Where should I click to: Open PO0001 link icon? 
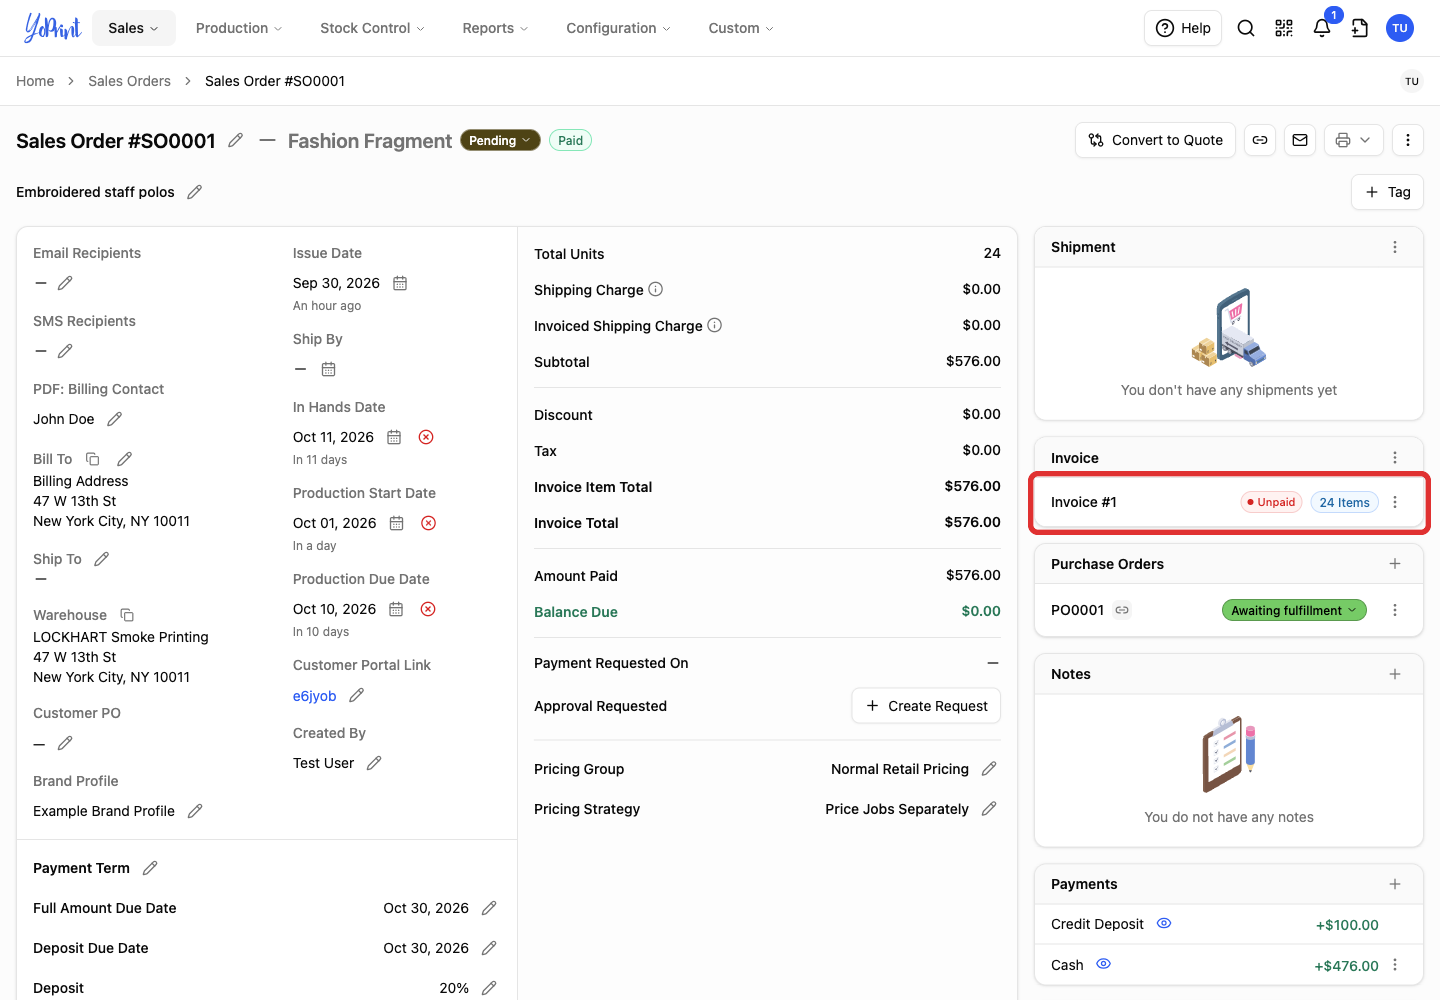(x=1122, y=610)
